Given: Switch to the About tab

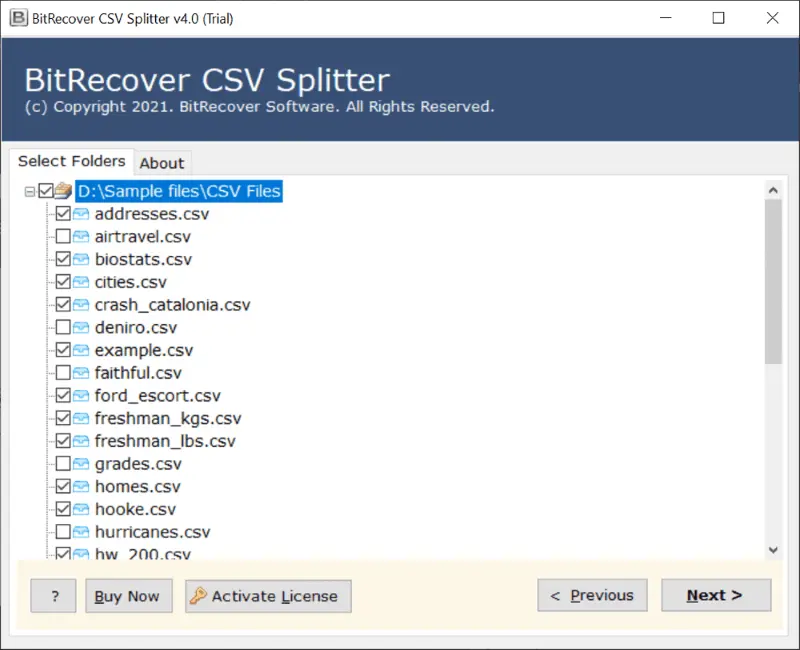Looking at the screenshot, I should pyautogui.click(x=161, y=163).
